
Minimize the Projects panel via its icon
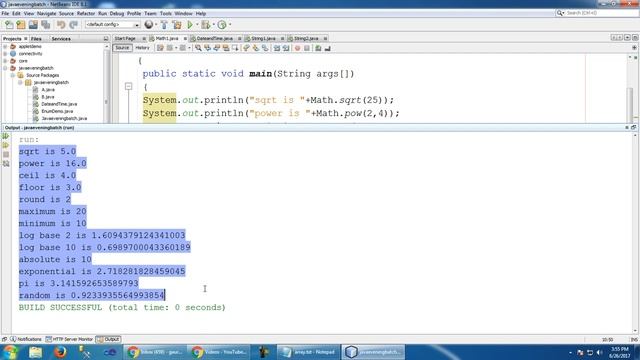106,38
